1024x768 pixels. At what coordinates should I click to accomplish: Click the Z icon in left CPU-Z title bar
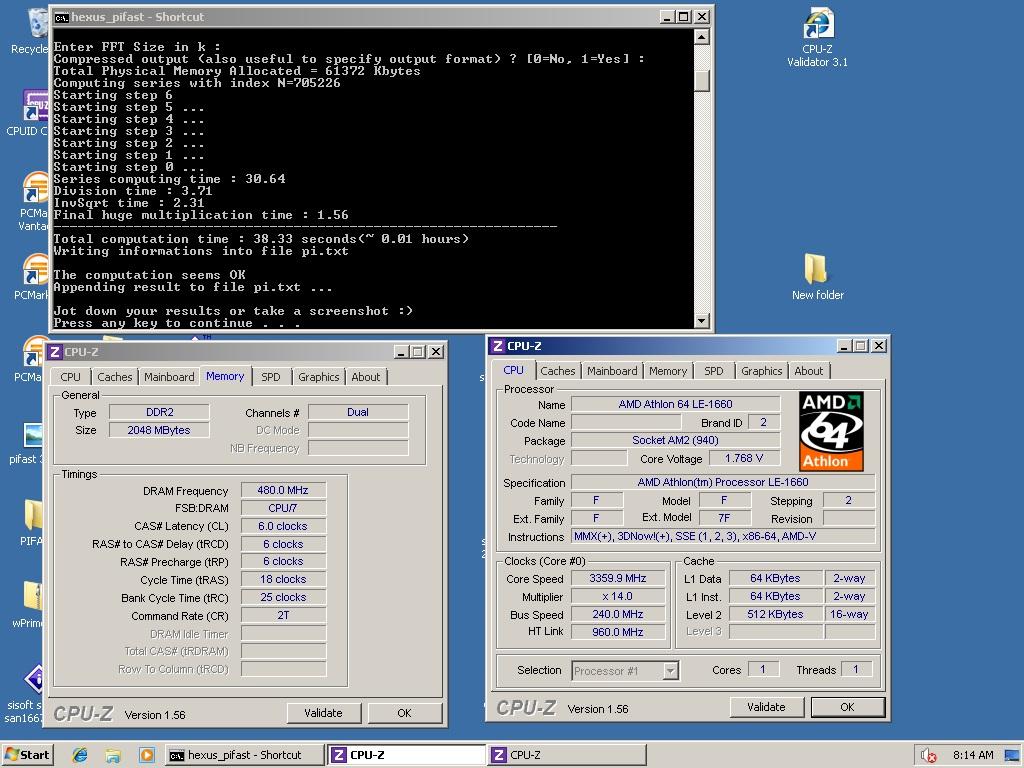55,352
